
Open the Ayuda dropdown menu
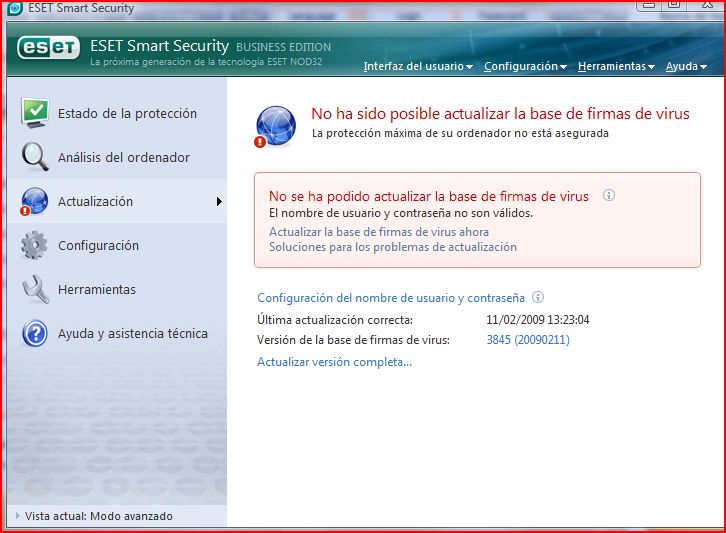[x=686, y=67]
